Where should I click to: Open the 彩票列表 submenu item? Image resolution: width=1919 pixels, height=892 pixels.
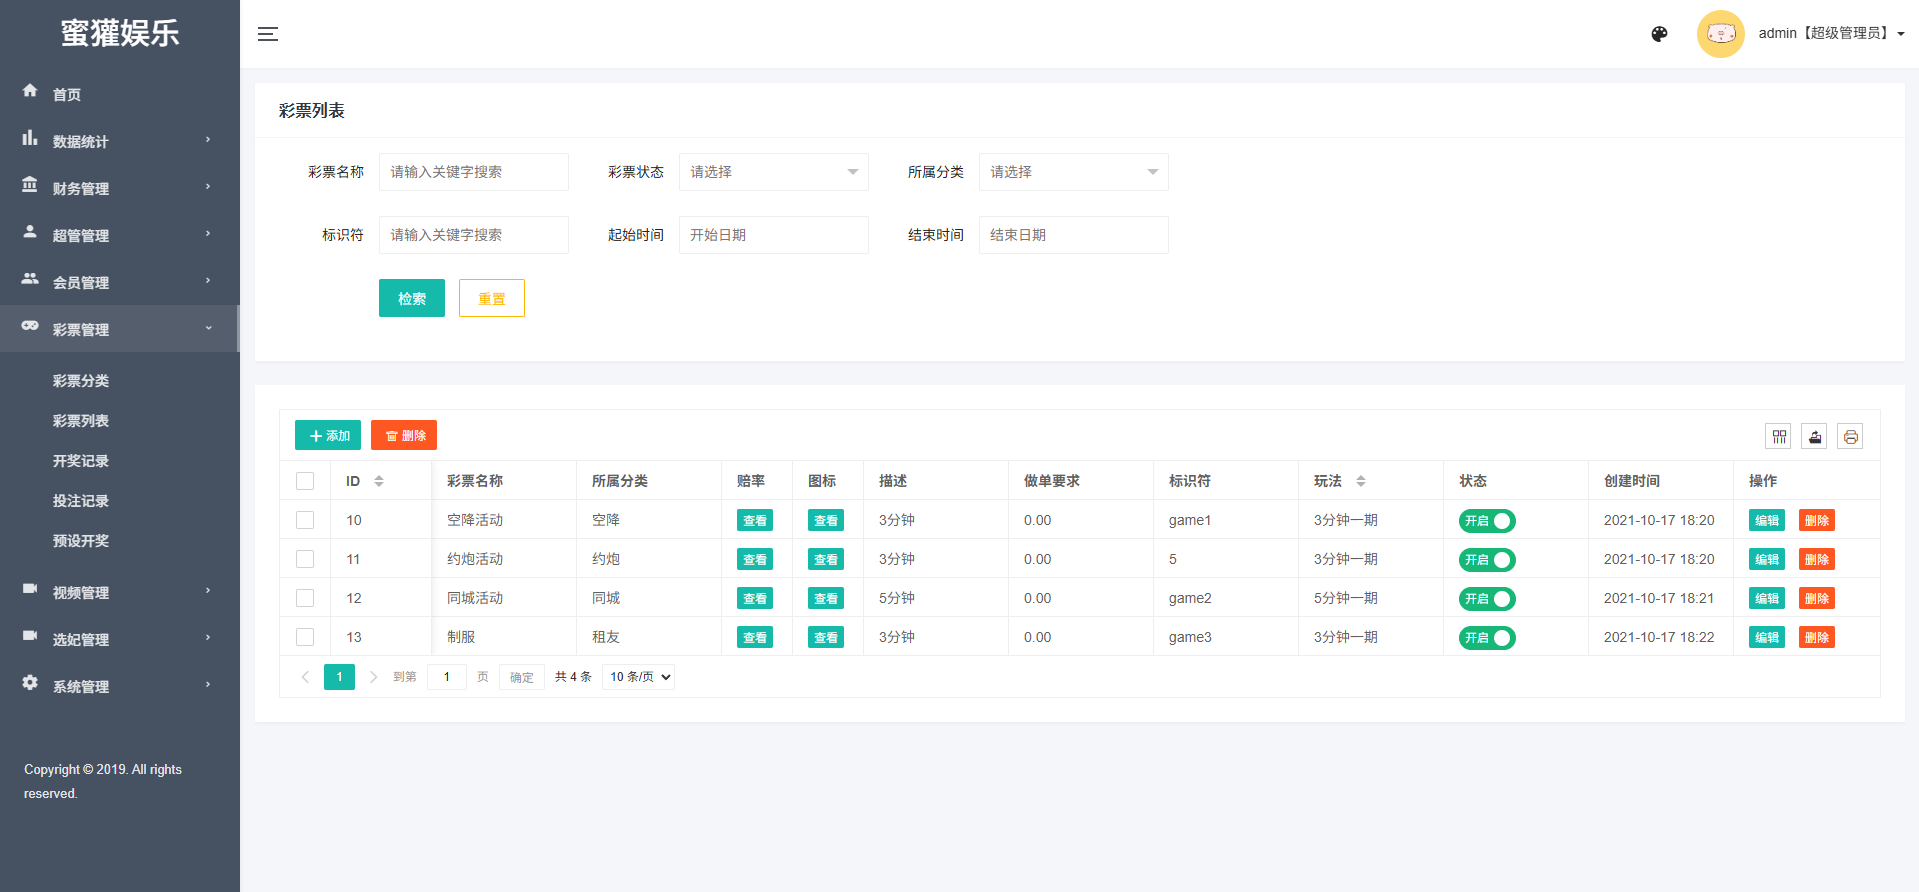81,421
